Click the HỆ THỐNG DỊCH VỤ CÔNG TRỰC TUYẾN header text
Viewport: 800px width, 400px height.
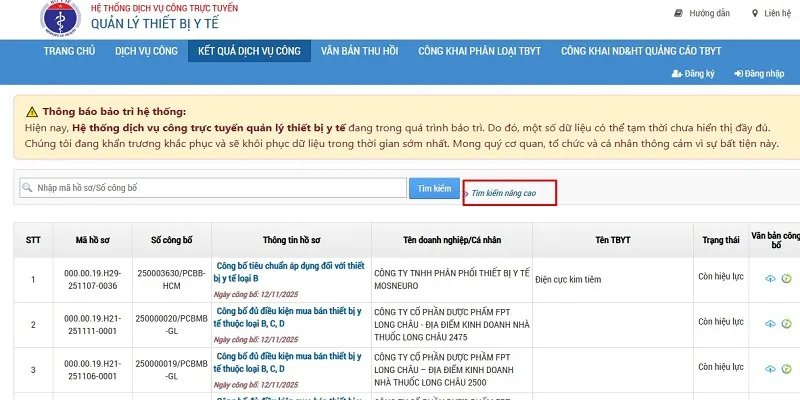coord(164,8)
